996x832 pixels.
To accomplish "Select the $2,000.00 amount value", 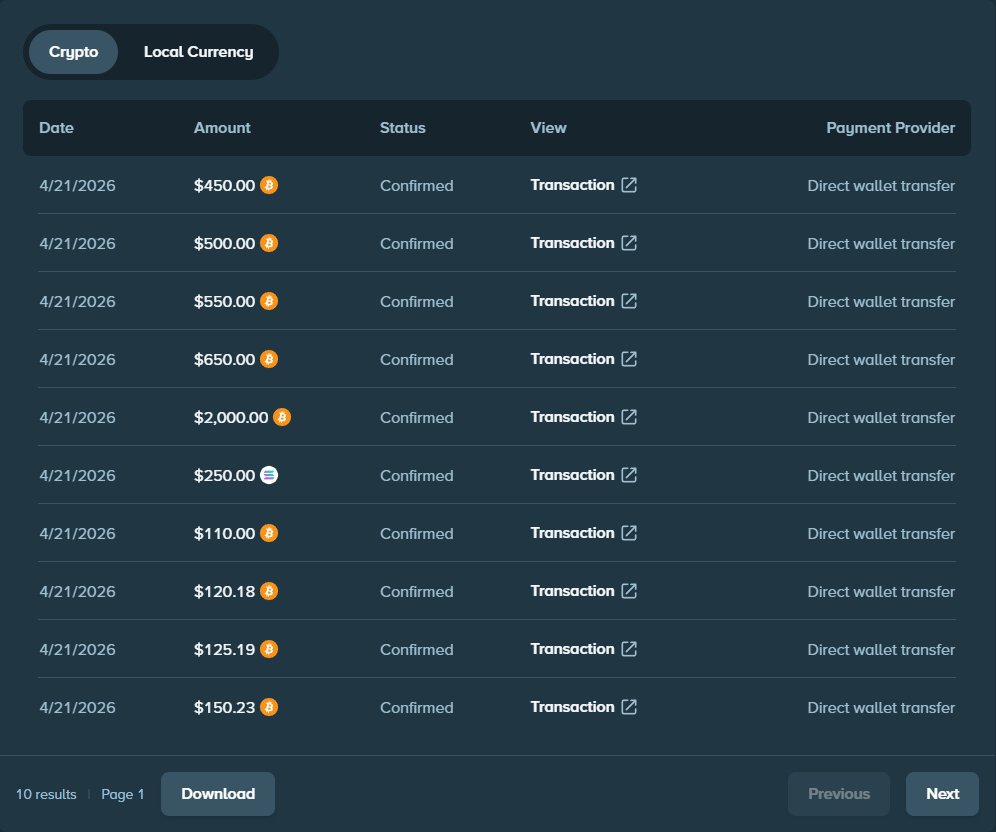I will click(x=231, y=417).
